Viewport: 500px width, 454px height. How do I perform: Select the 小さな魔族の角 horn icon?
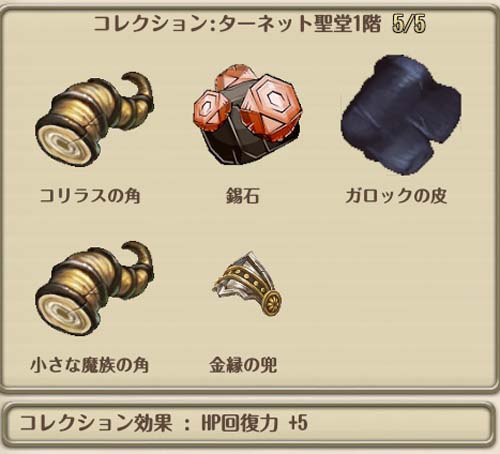click(95, 288)
